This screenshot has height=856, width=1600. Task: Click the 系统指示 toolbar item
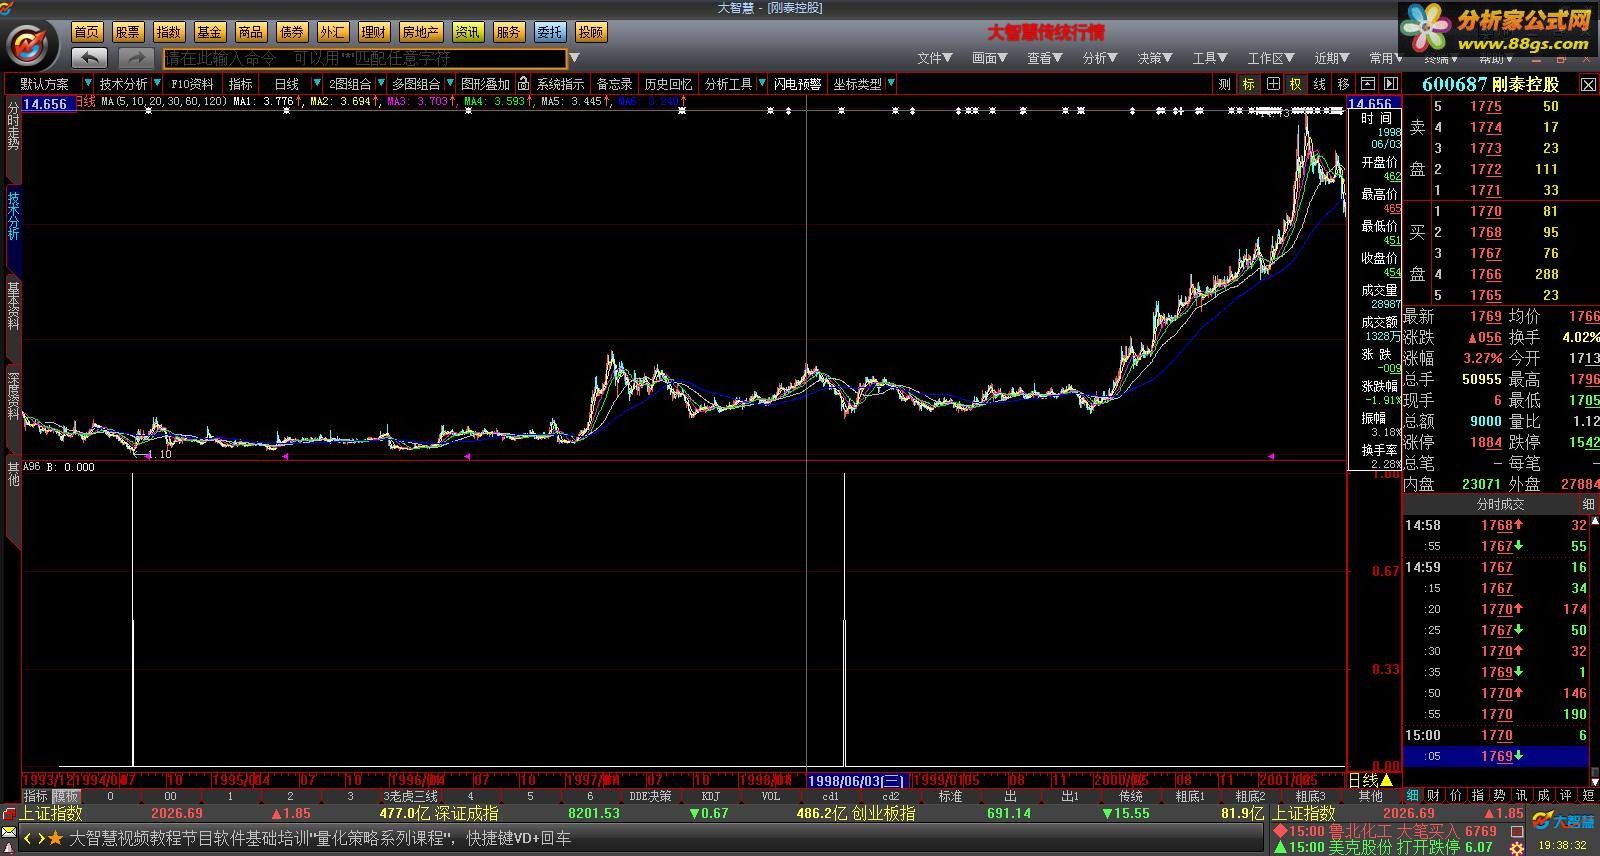(560, 84)
